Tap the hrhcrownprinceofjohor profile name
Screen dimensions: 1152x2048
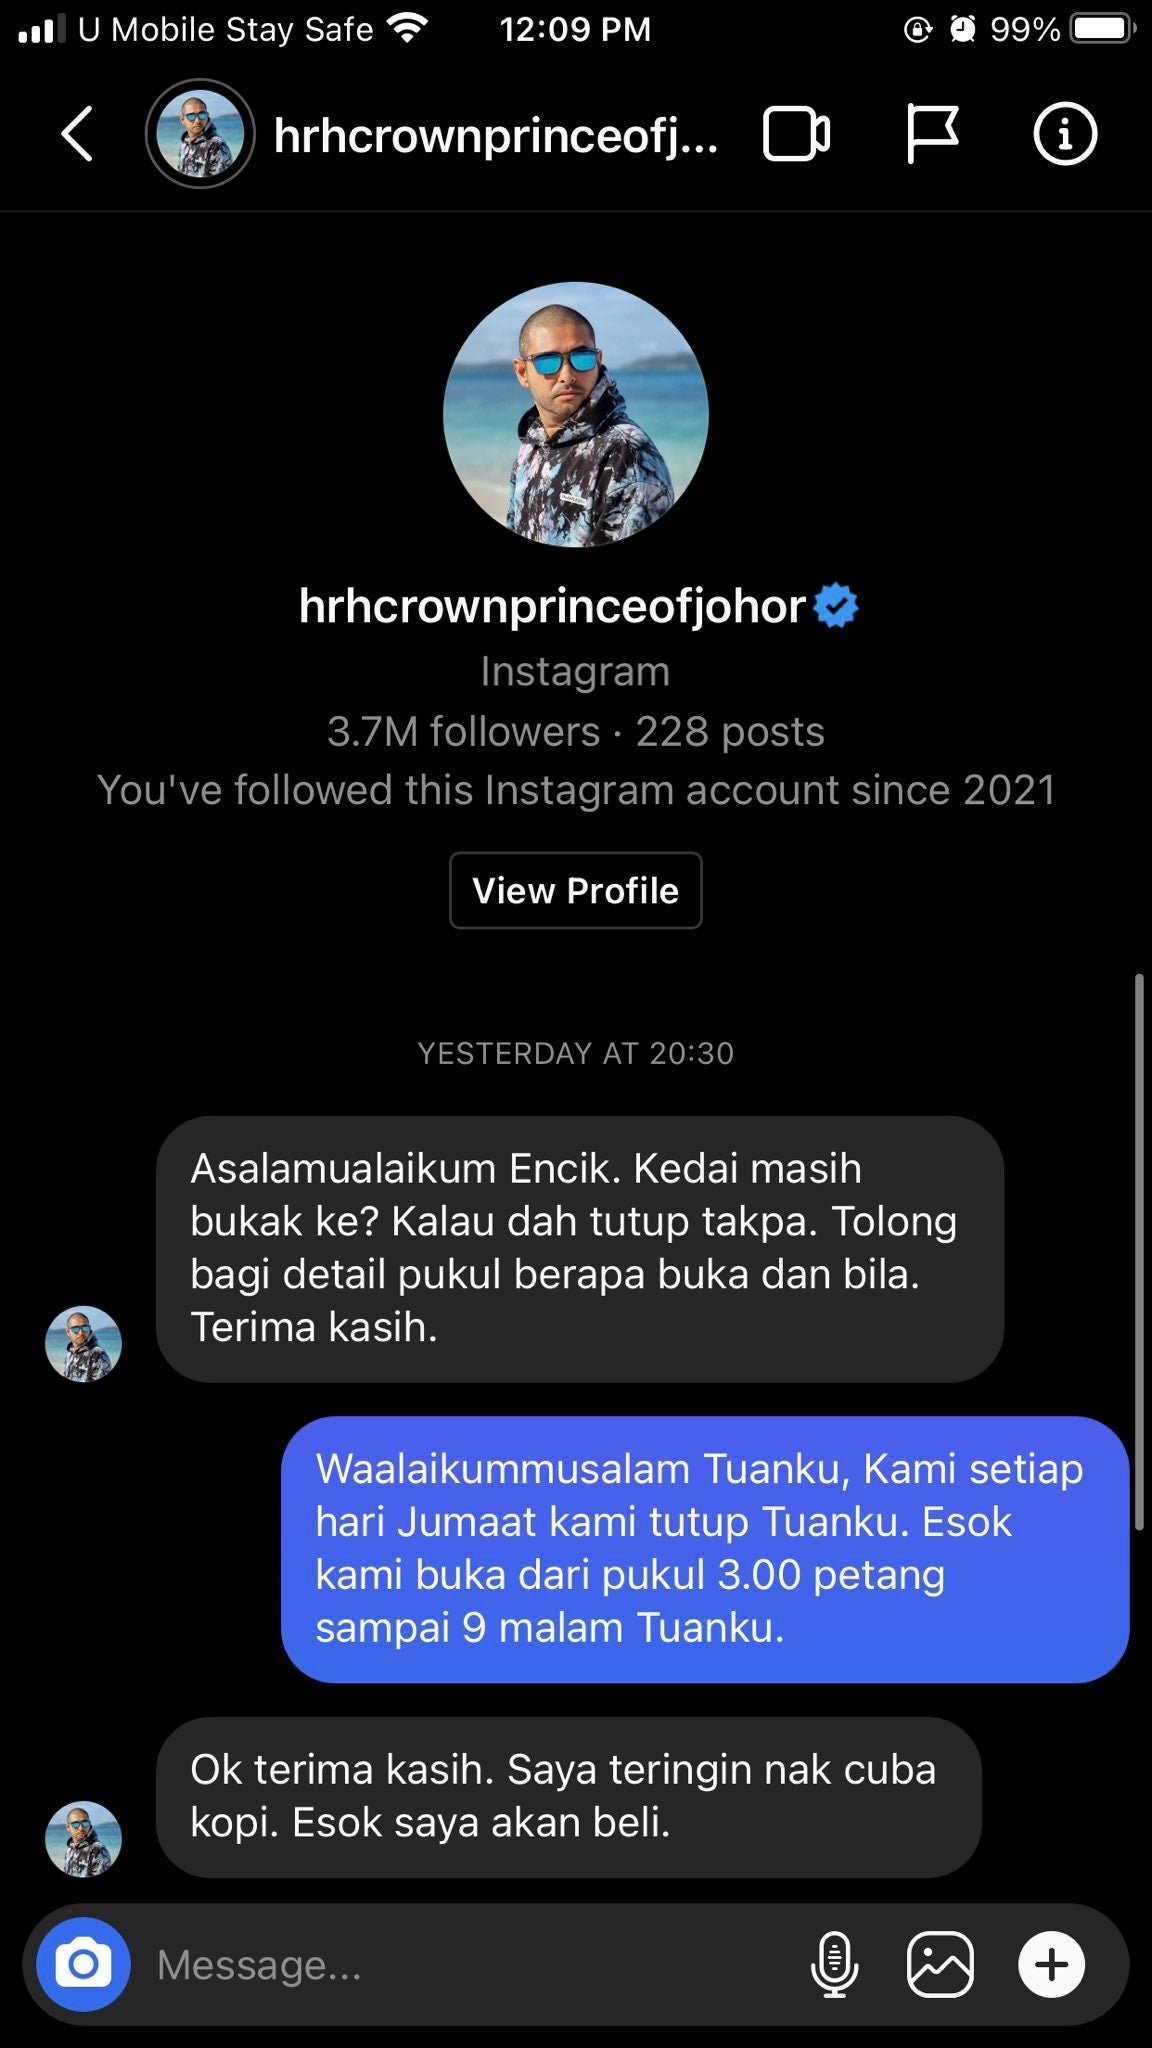[552, 606]
